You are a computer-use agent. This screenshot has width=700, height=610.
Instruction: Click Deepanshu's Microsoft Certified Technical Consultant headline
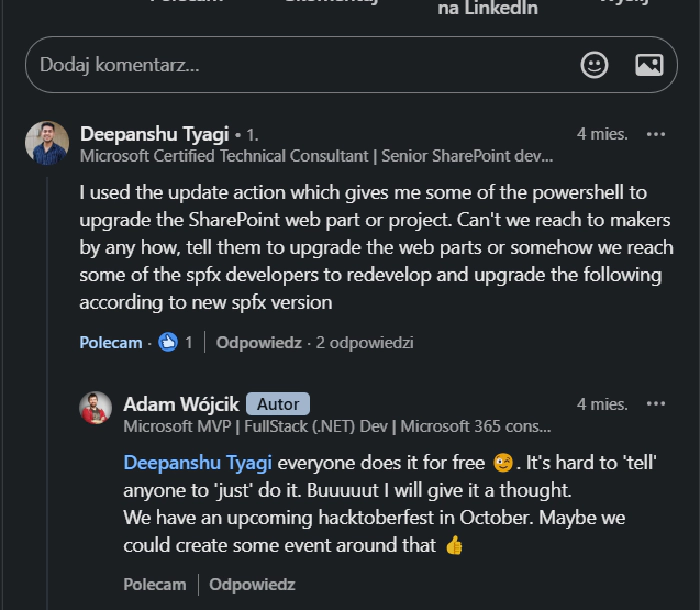[316, 156]
